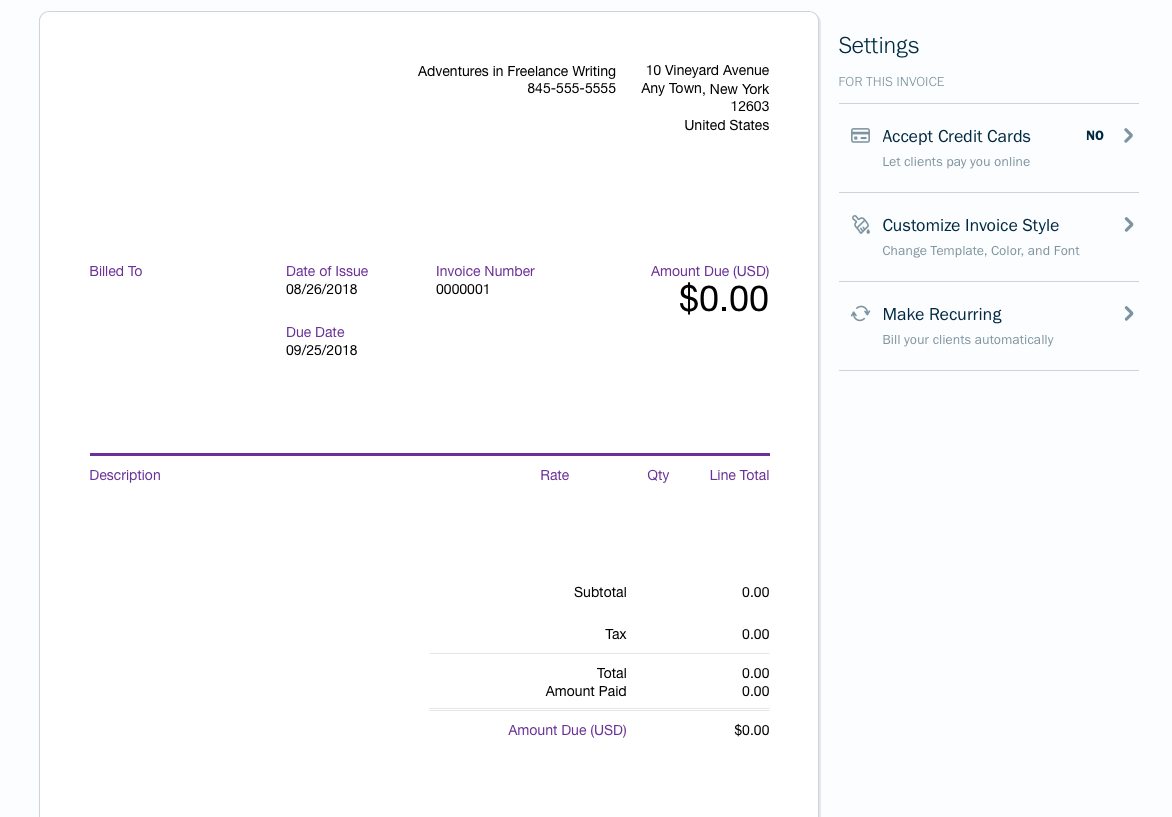Screen dimensions: 1172x817
Task: Click the credit card icon beside Accept Credit Cards
Action: tap(860, 136)
